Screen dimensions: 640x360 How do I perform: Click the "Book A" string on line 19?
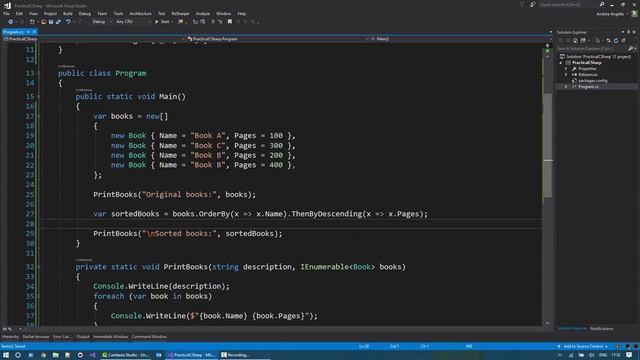(208, 136)
